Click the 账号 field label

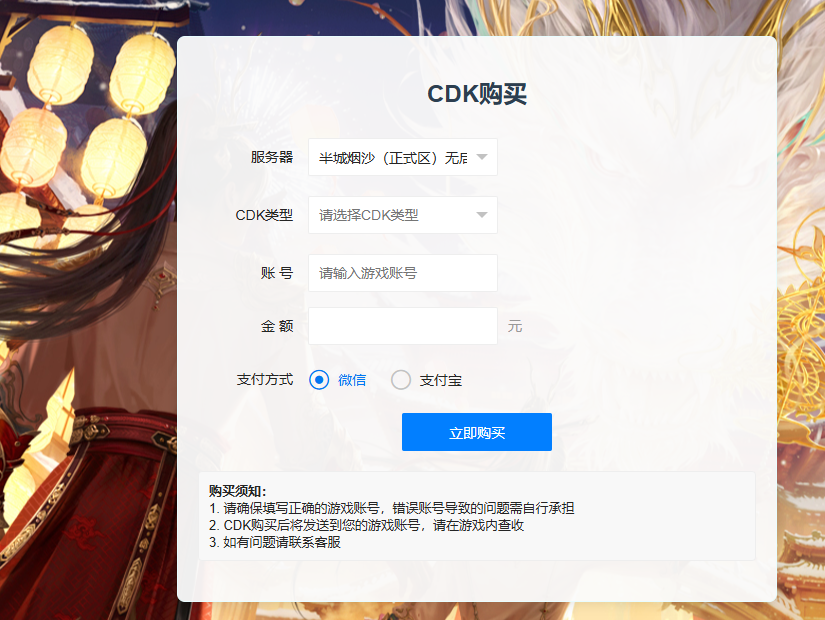pos(277,273)
